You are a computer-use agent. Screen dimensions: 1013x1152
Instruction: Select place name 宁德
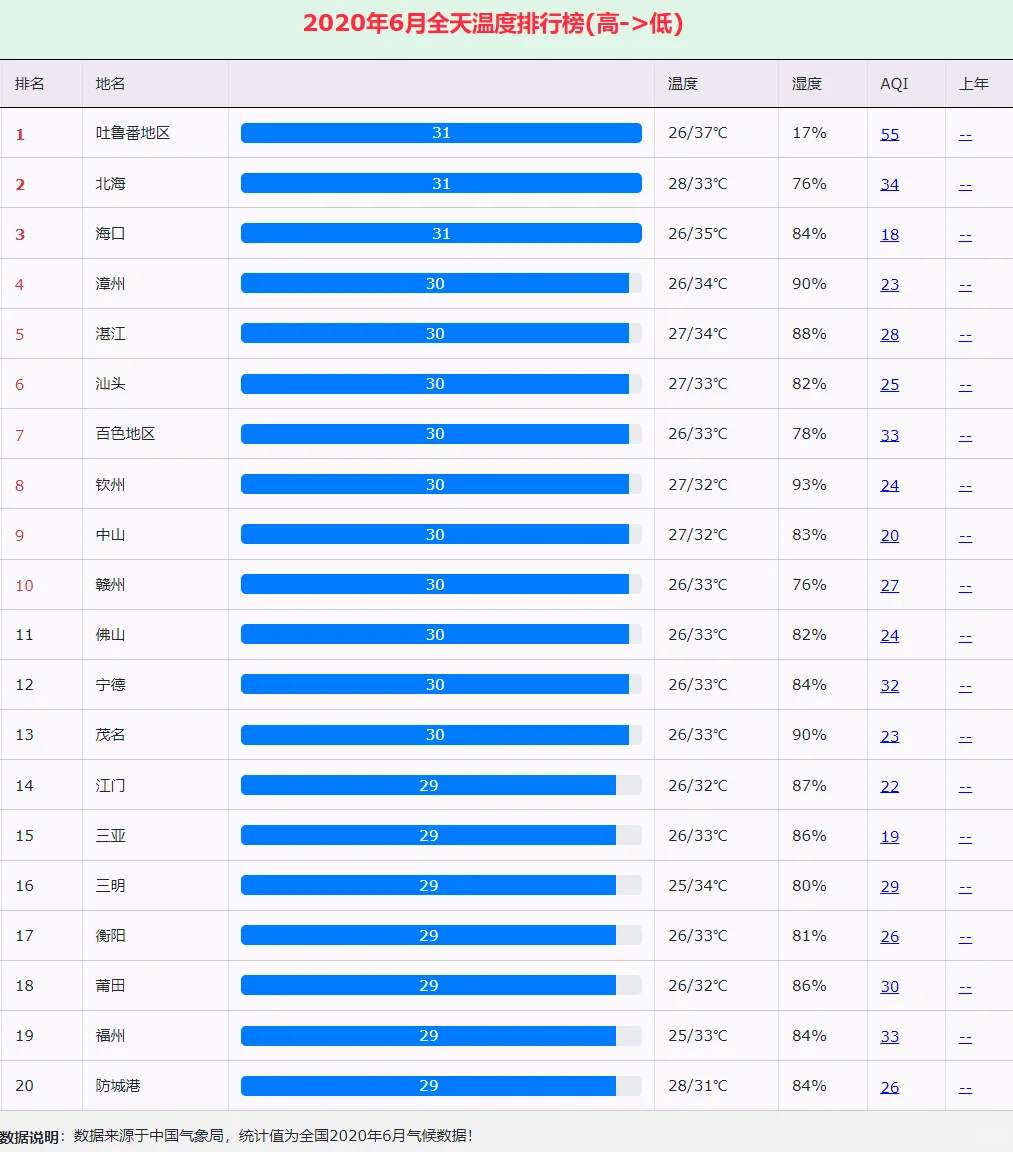[110, 684]
